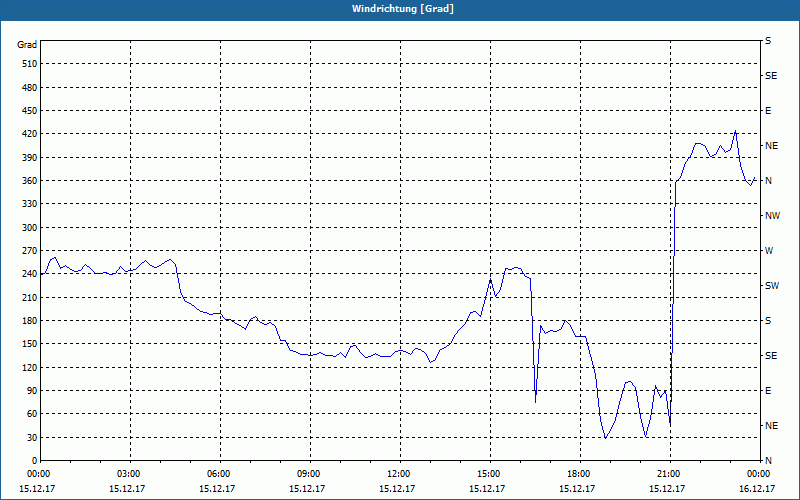Click the 15:00 time label
The width and height of the screenshot is (800, 500).
pyautogui.click(x=488, y=474)
